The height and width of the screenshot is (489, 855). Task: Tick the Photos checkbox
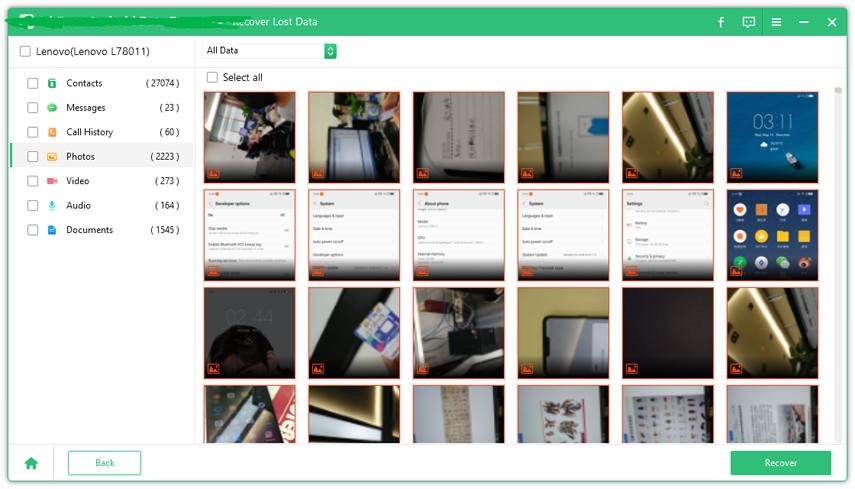click(x=33, y=156)
